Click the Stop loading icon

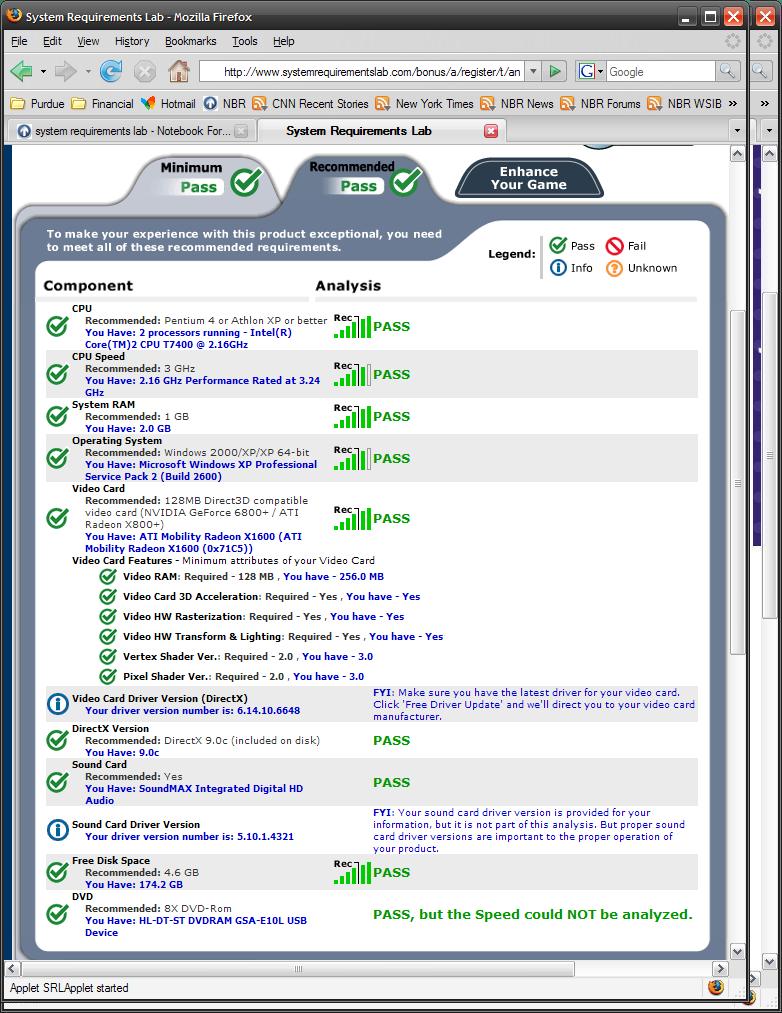[x=145, y=71]
